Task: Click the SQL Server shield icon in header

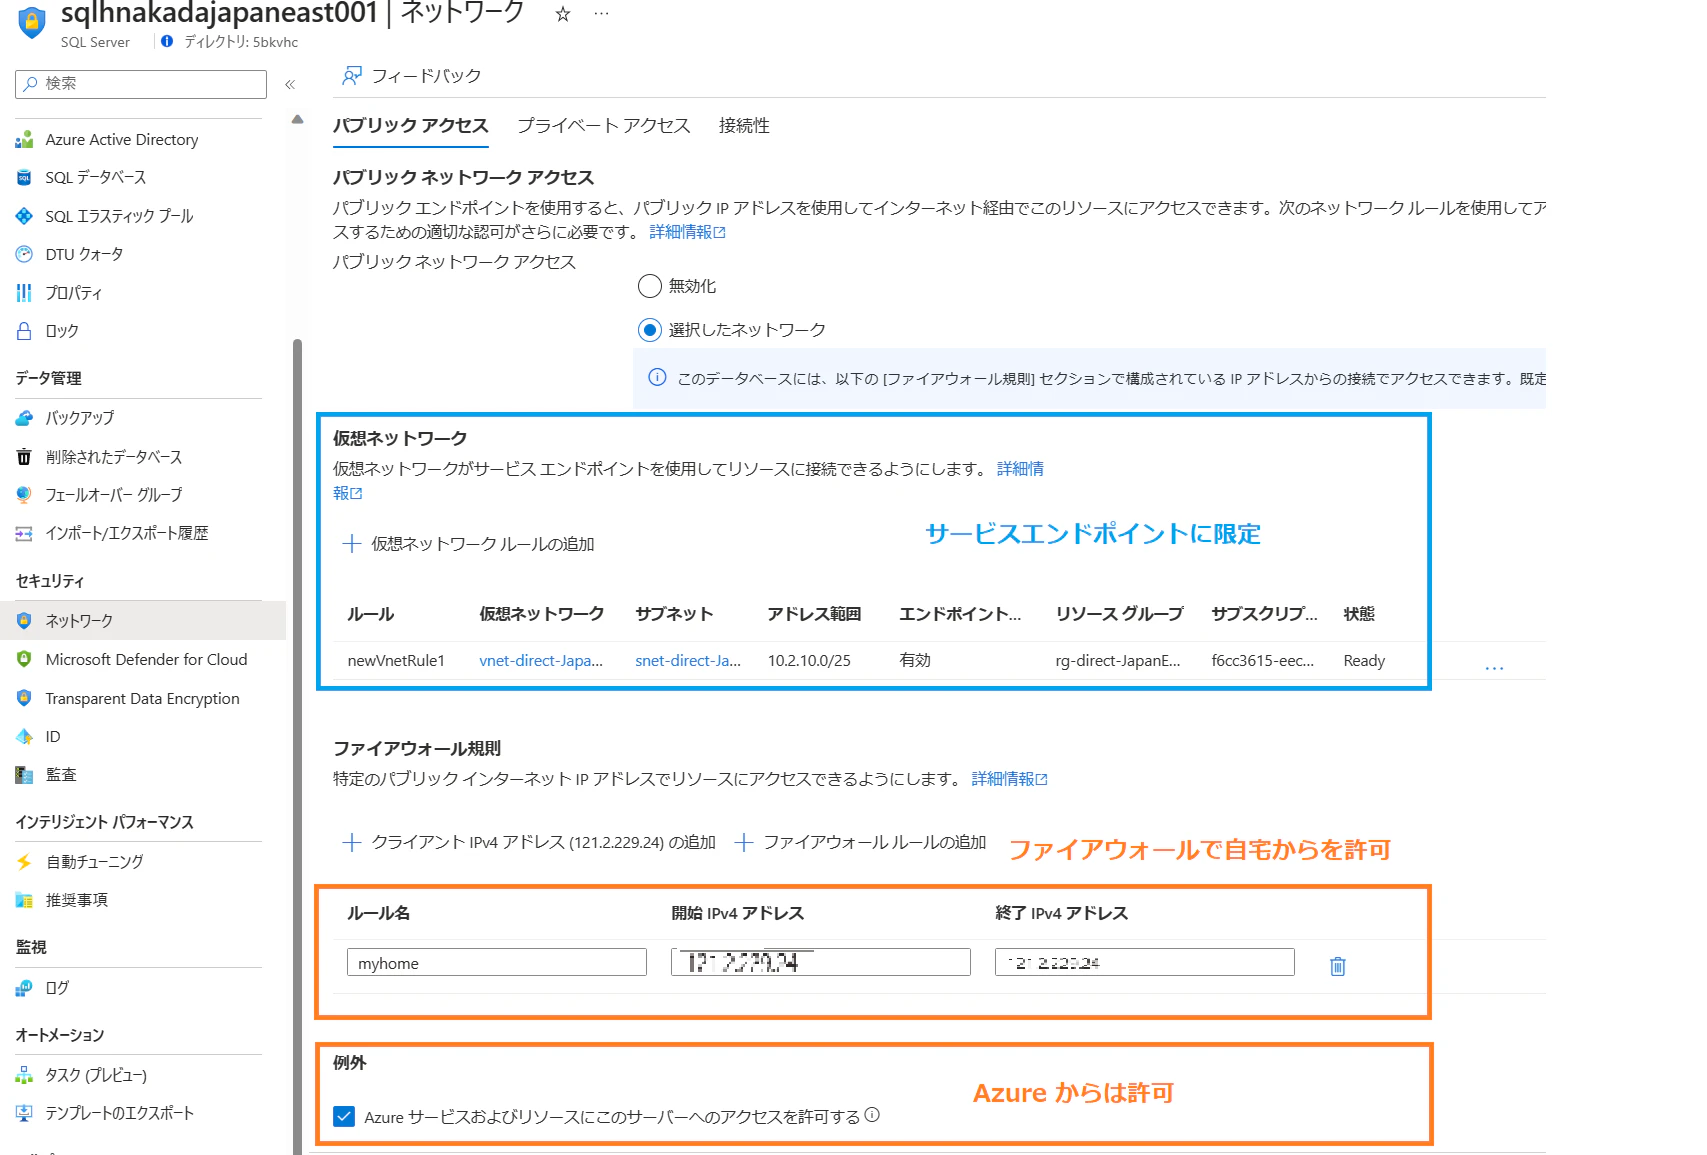Action: (32, 22)
